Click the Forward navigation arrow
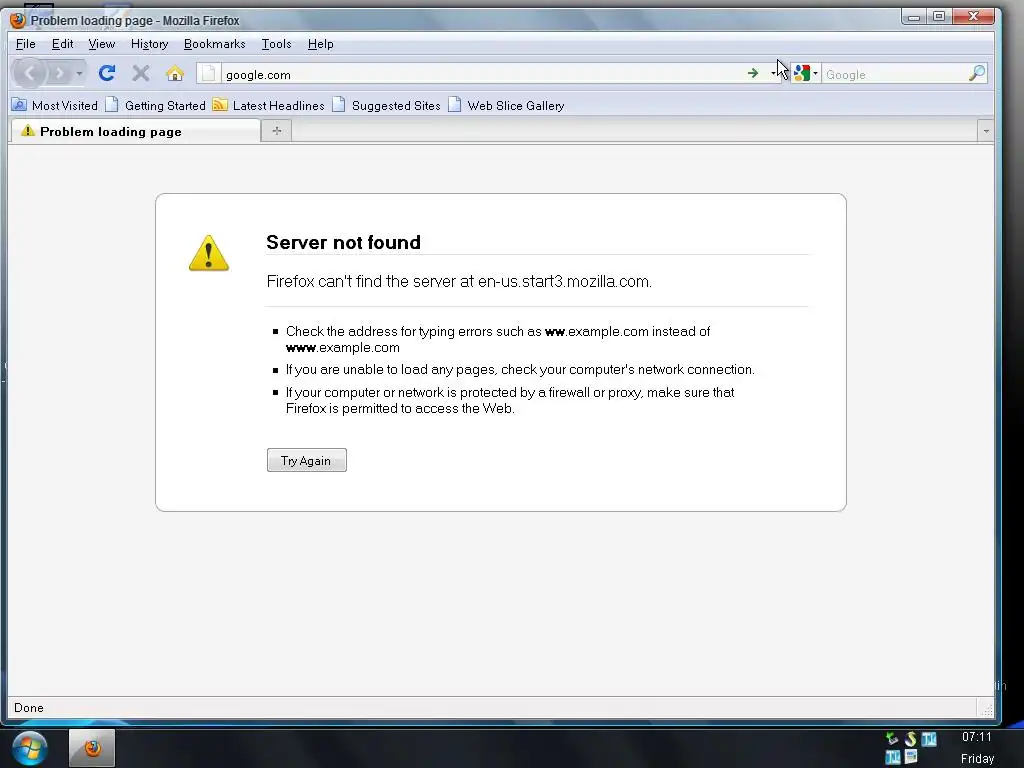1024x768 pixels. click(x=59, y=73)
